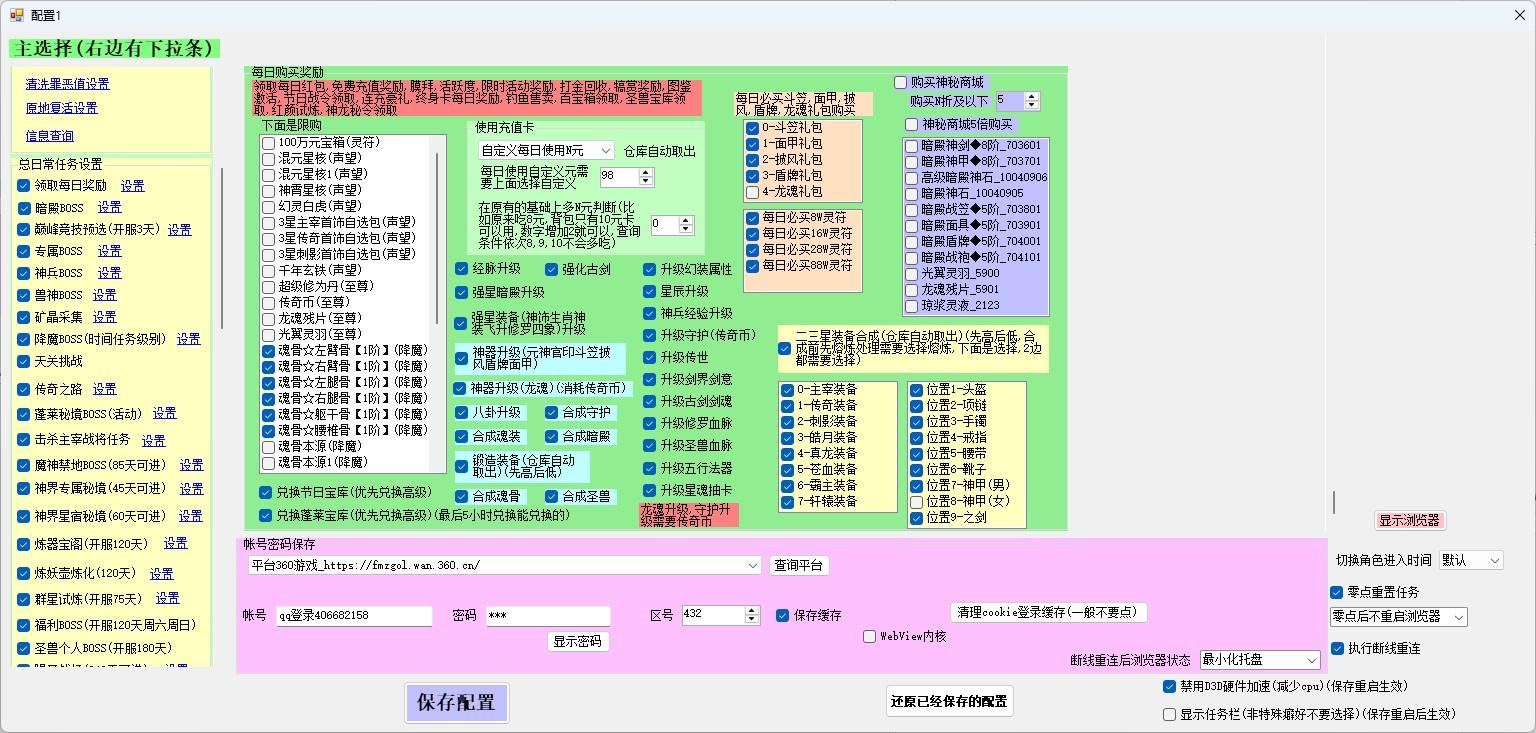Click 还原已经保存的配置 button
Image resolution: width=1536 pixels, height=733 pixels.
click(x=949, y=702)
